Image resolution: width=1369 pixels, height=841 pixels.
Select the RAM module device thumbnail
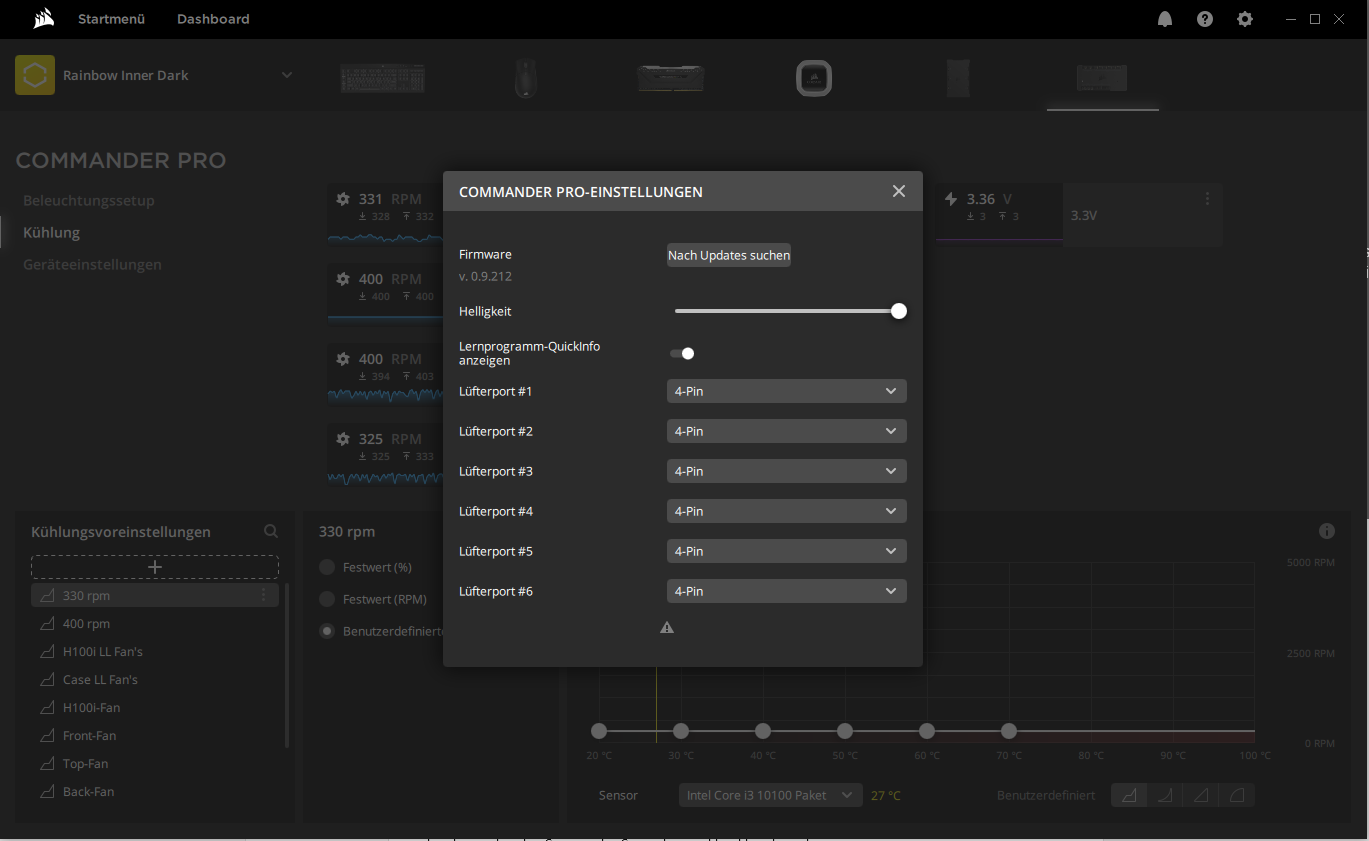click(671, 78)
